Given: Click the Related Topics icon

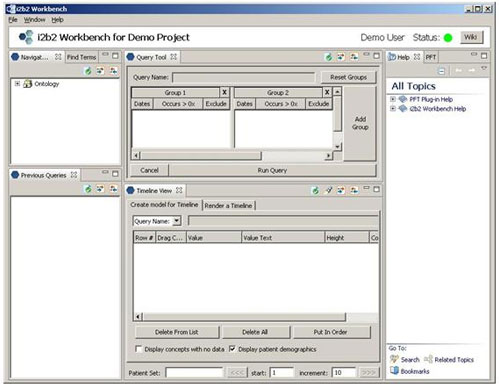Looking at the screenshot, I should [428, 359].
